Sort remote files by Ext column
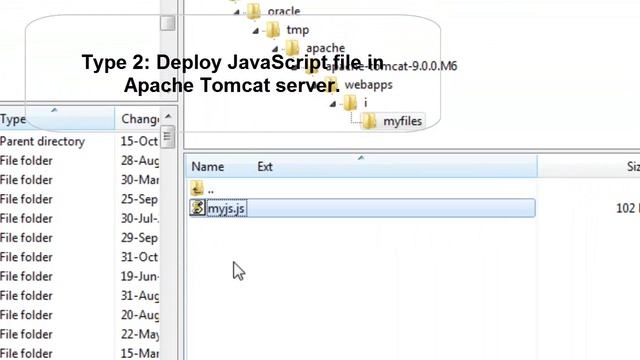The width and height of the screenshot is (640, 360). pos(265,167)
